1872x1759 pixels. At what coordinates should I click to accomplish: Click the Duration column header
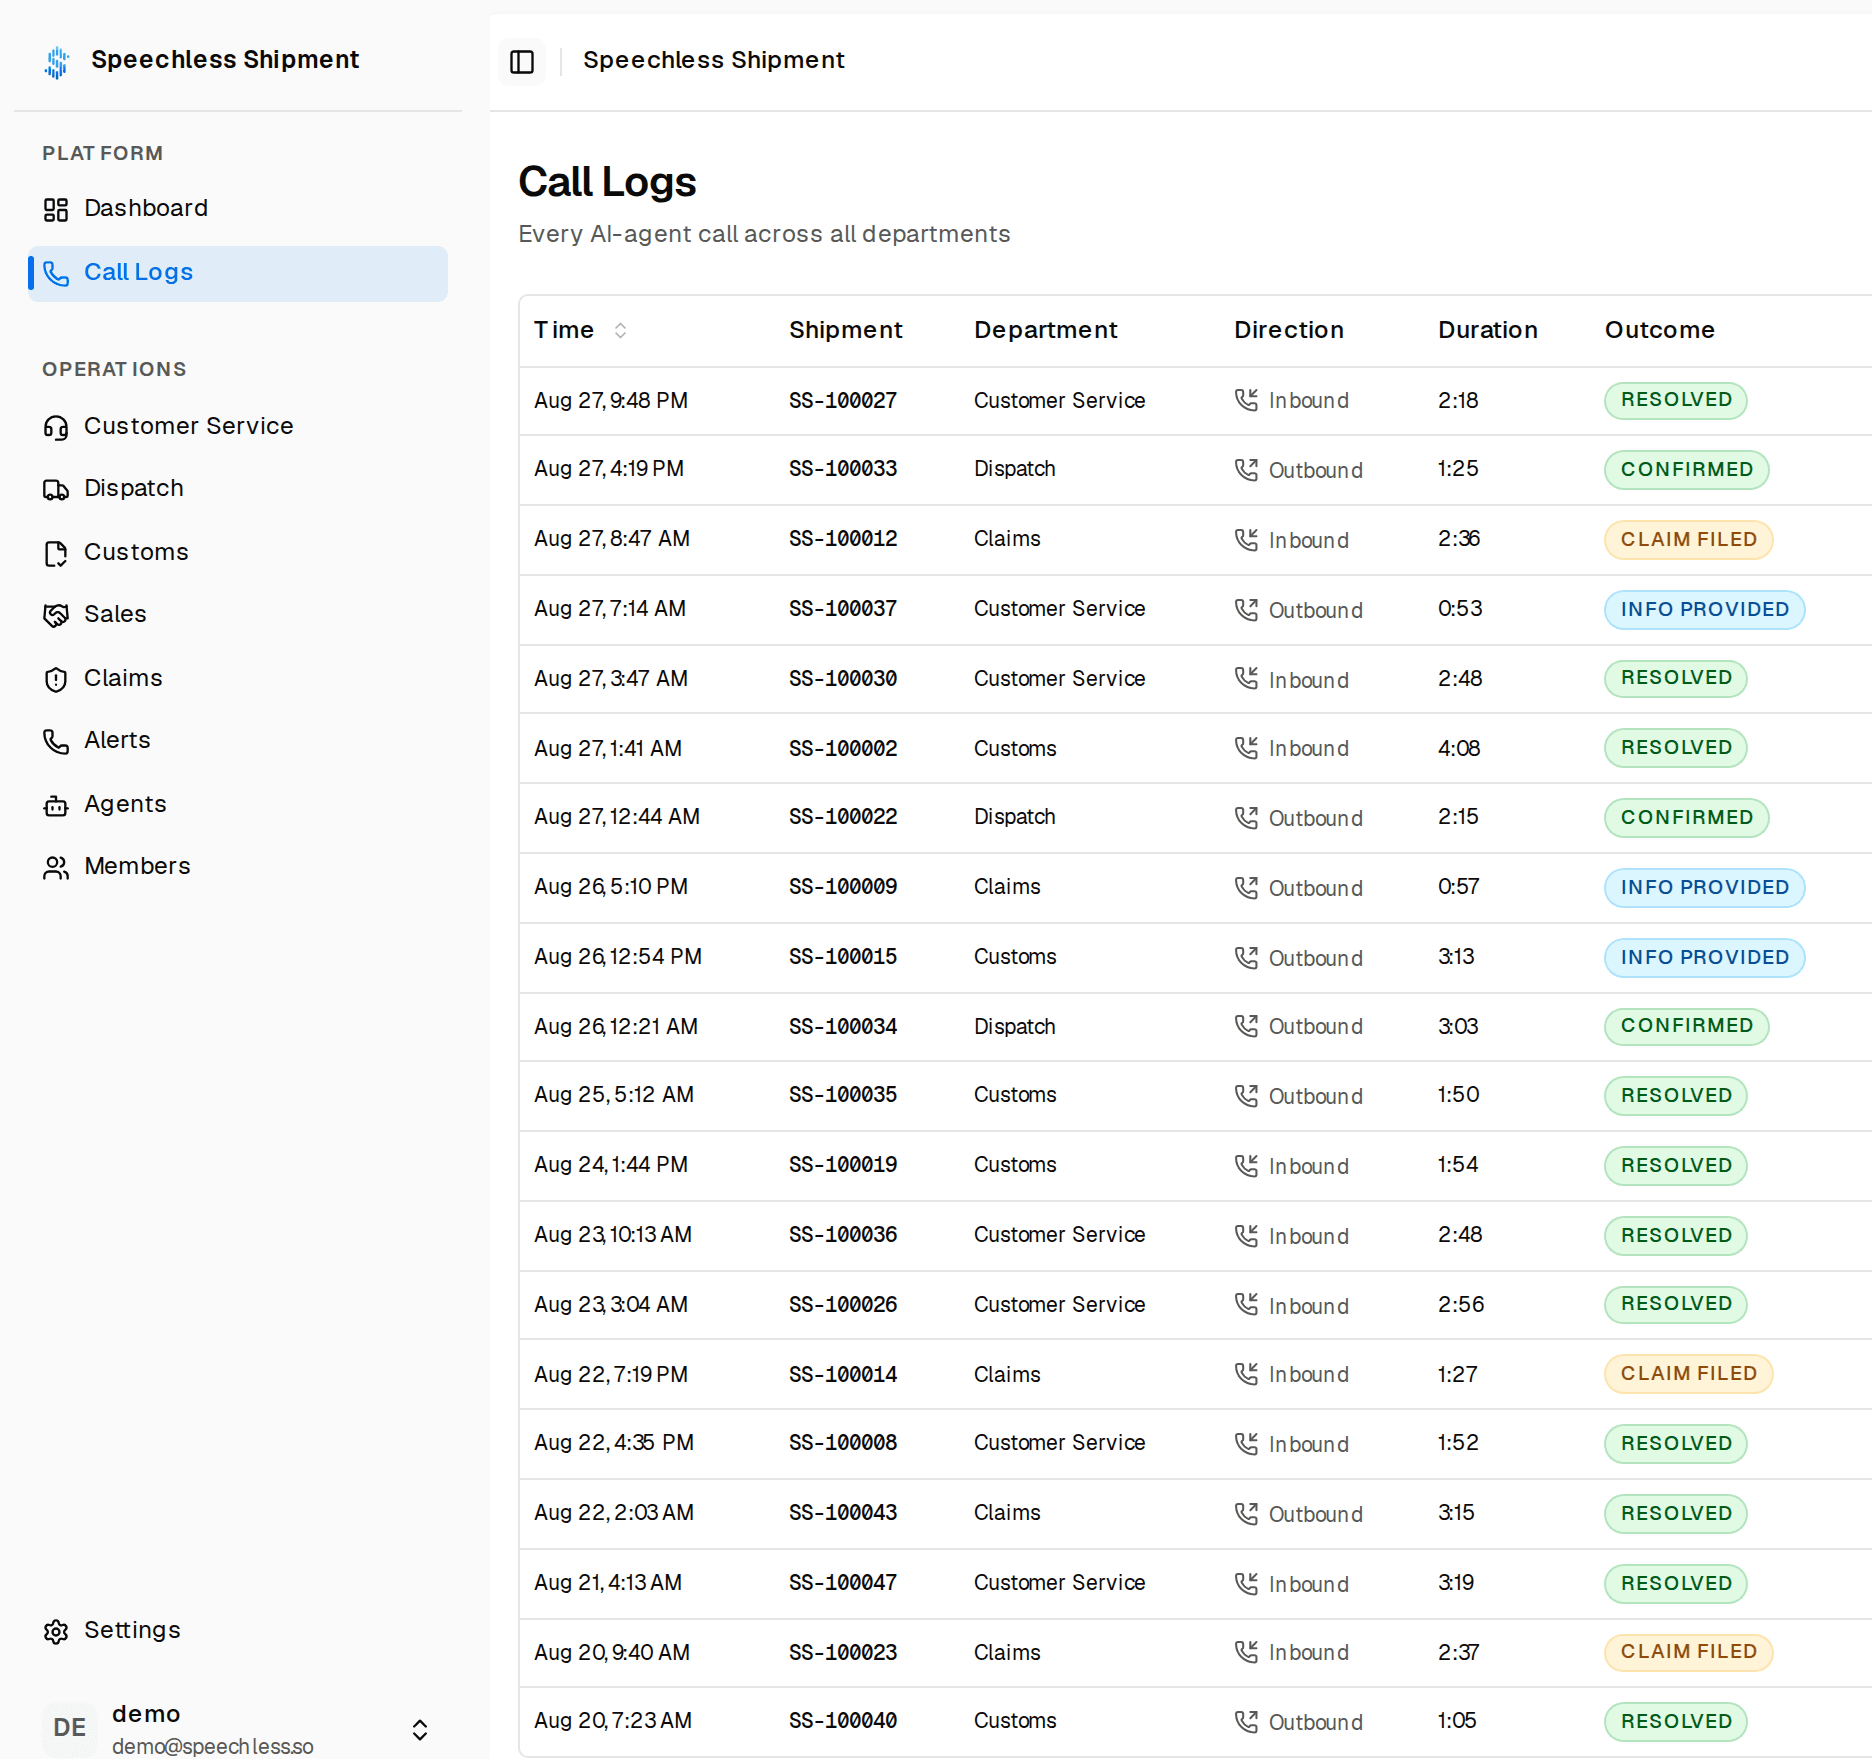1488,330
